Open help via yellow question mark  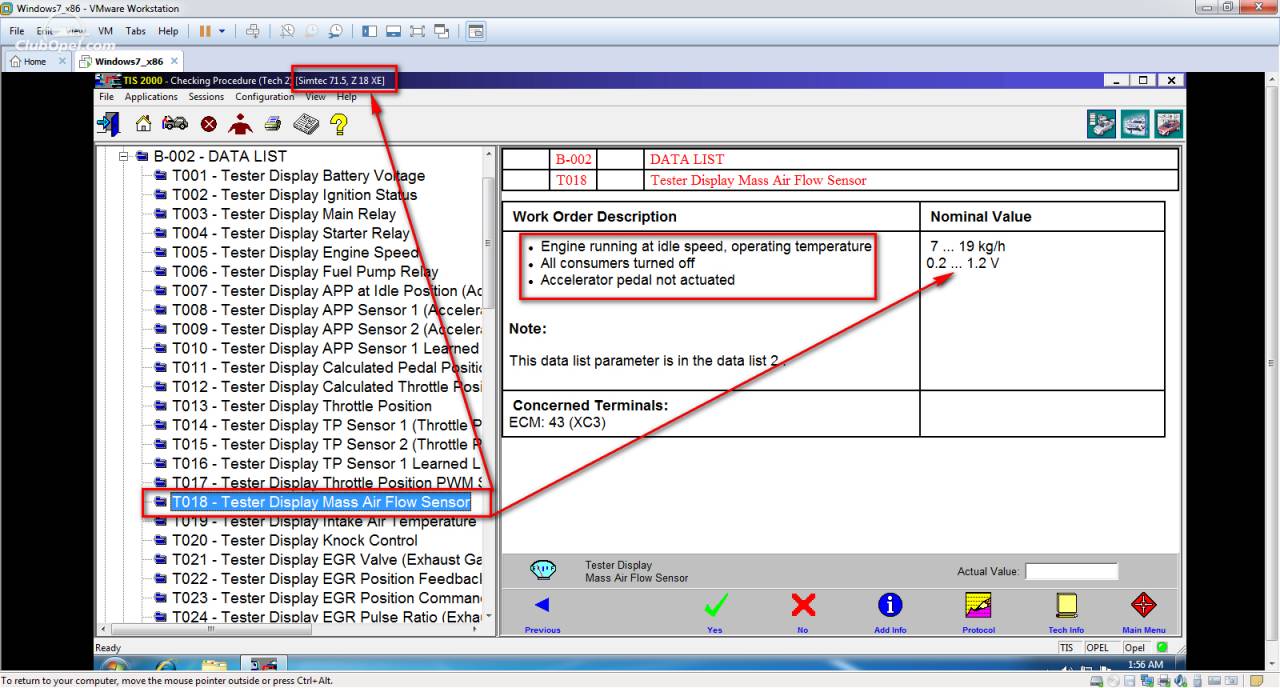(339, 124)
